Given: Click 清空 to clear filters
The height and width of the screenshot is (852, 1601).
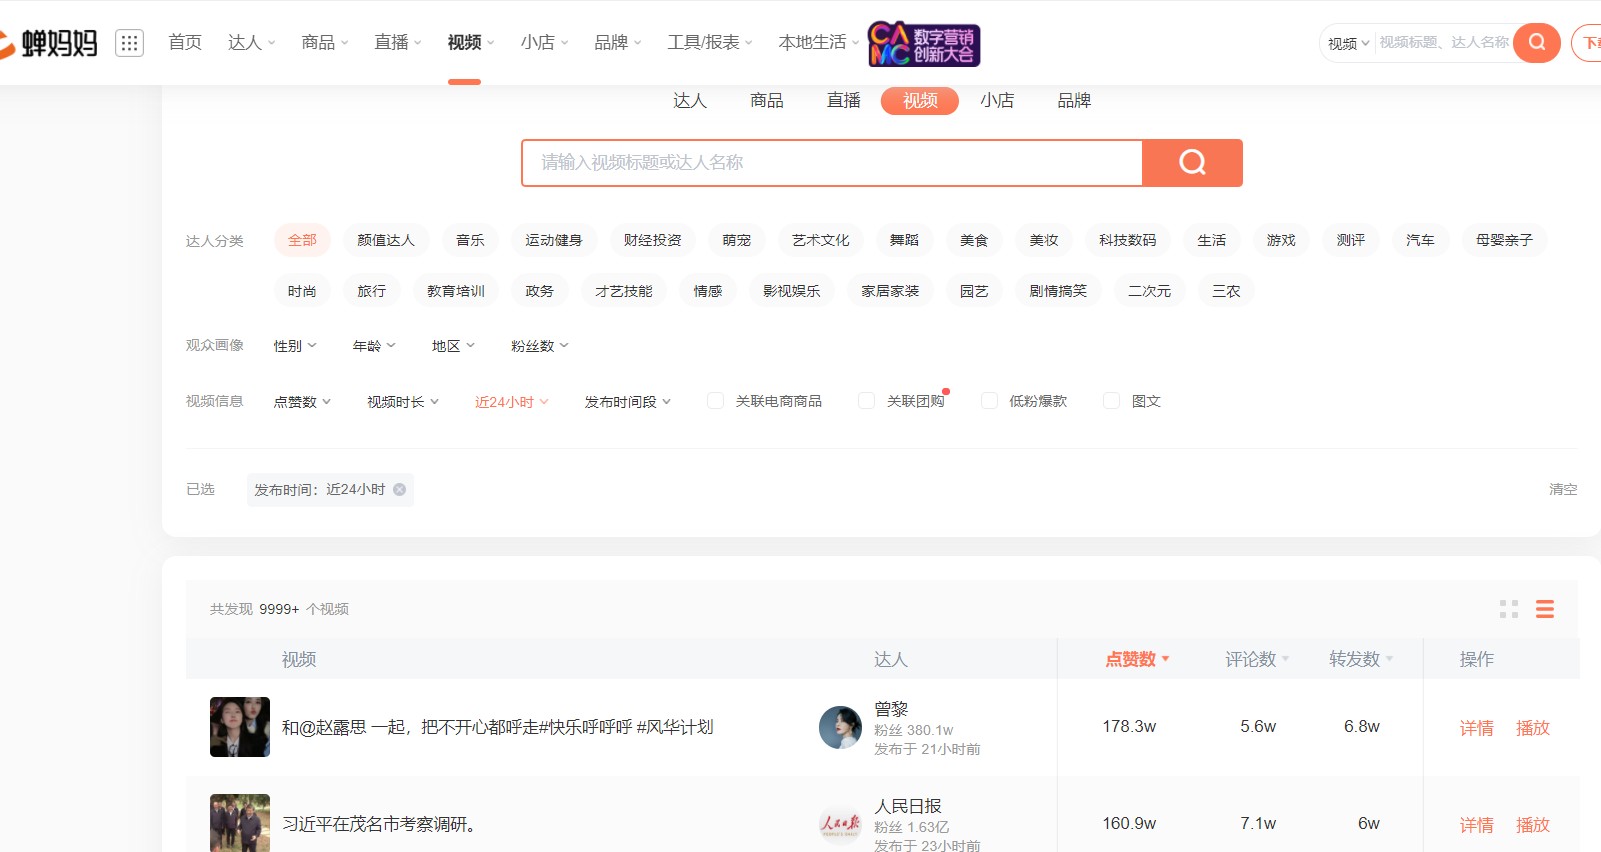Looking at the screenshot, I should [x=1563, y=489].
